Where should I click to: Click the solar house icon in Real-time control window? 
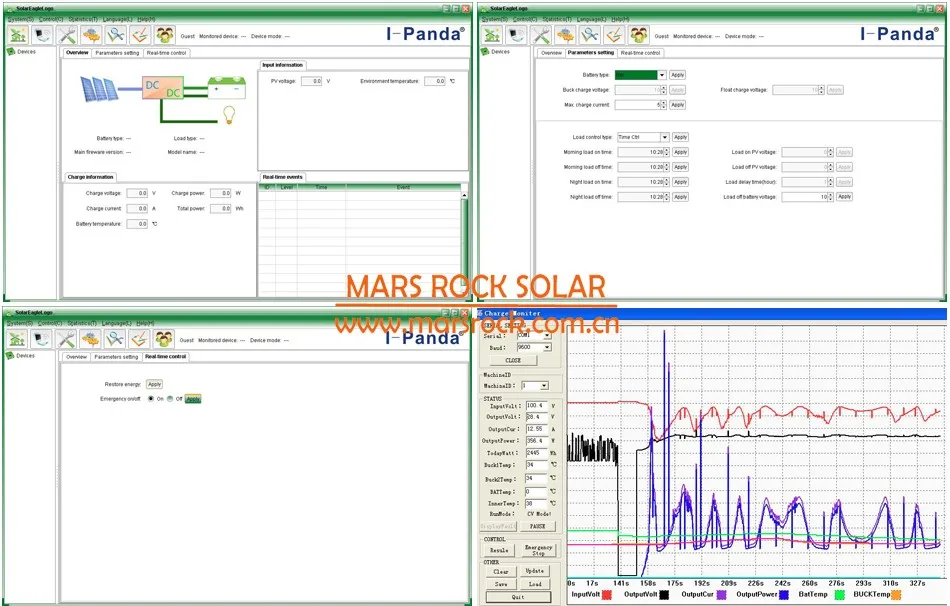[x=17, y=339]
